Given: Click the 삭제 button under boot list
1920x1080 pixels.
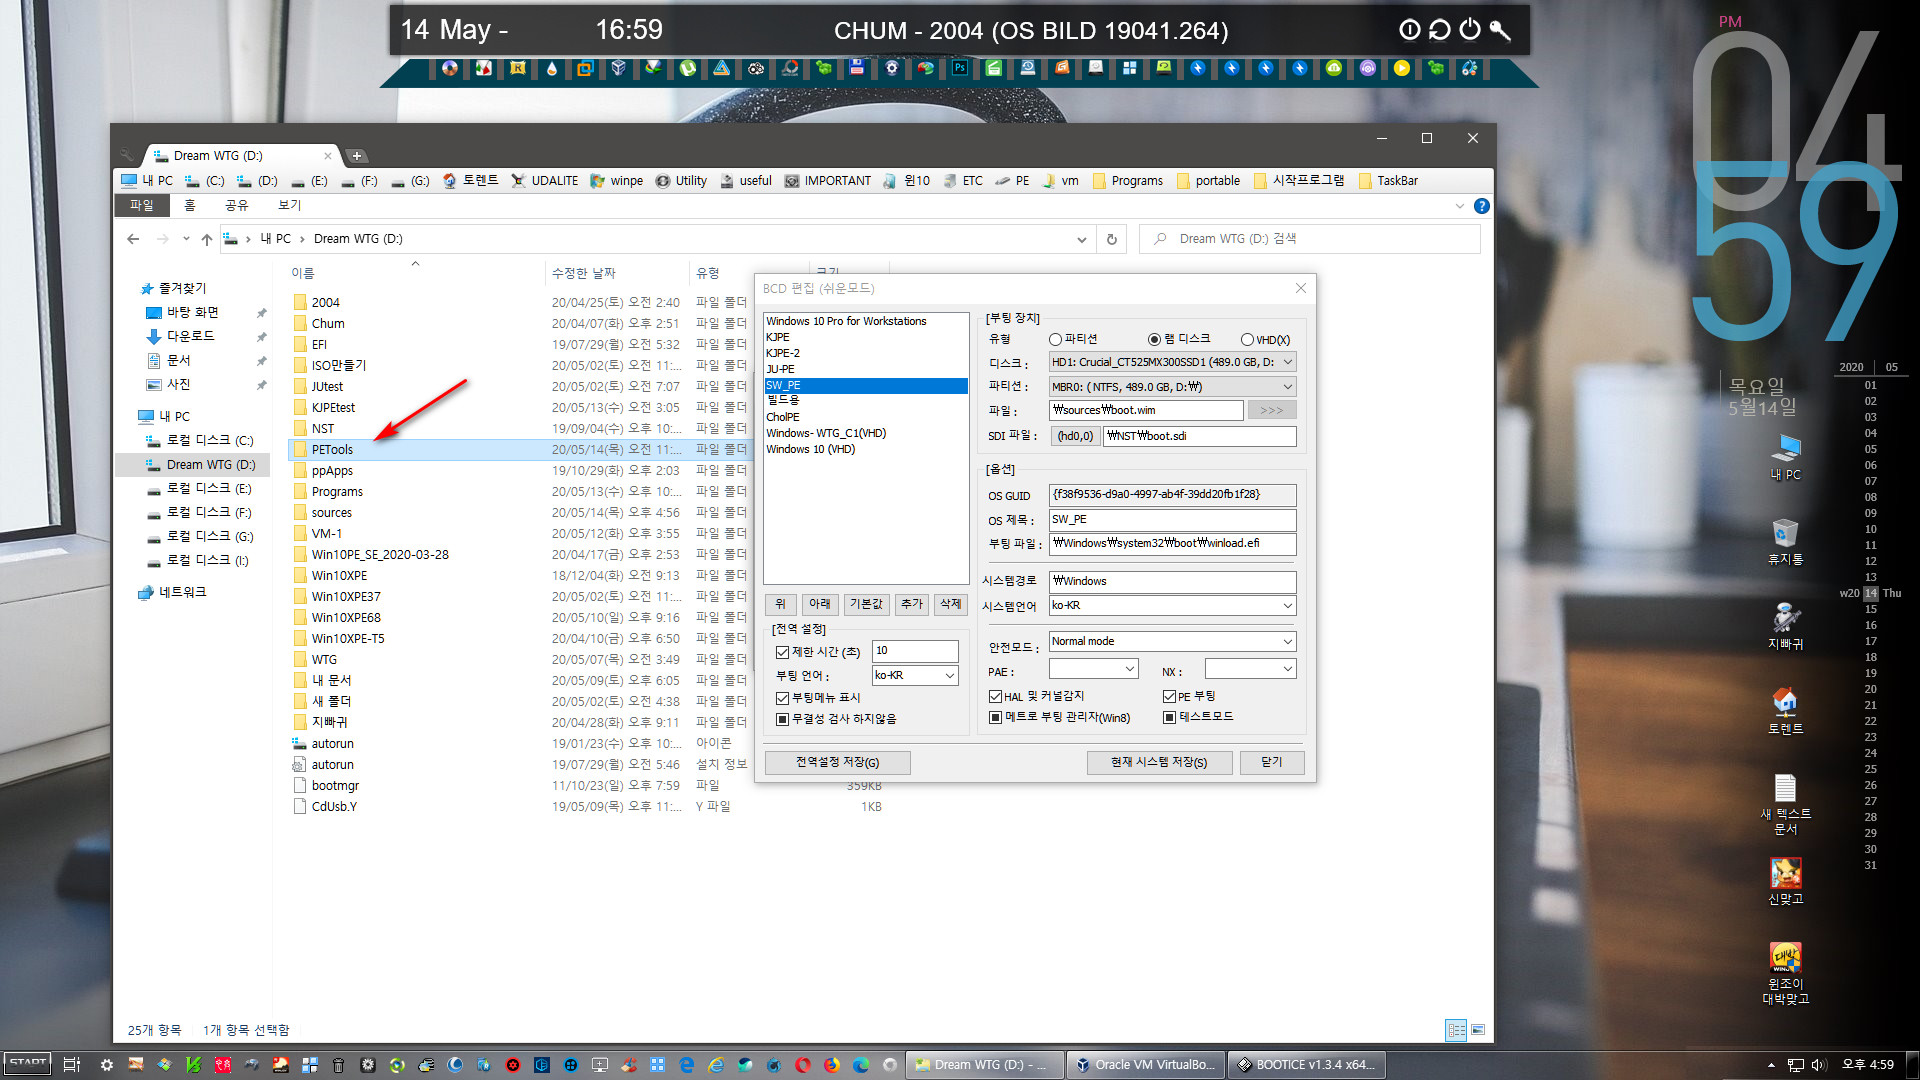Looking at the screenshot, I should point(950,604).
